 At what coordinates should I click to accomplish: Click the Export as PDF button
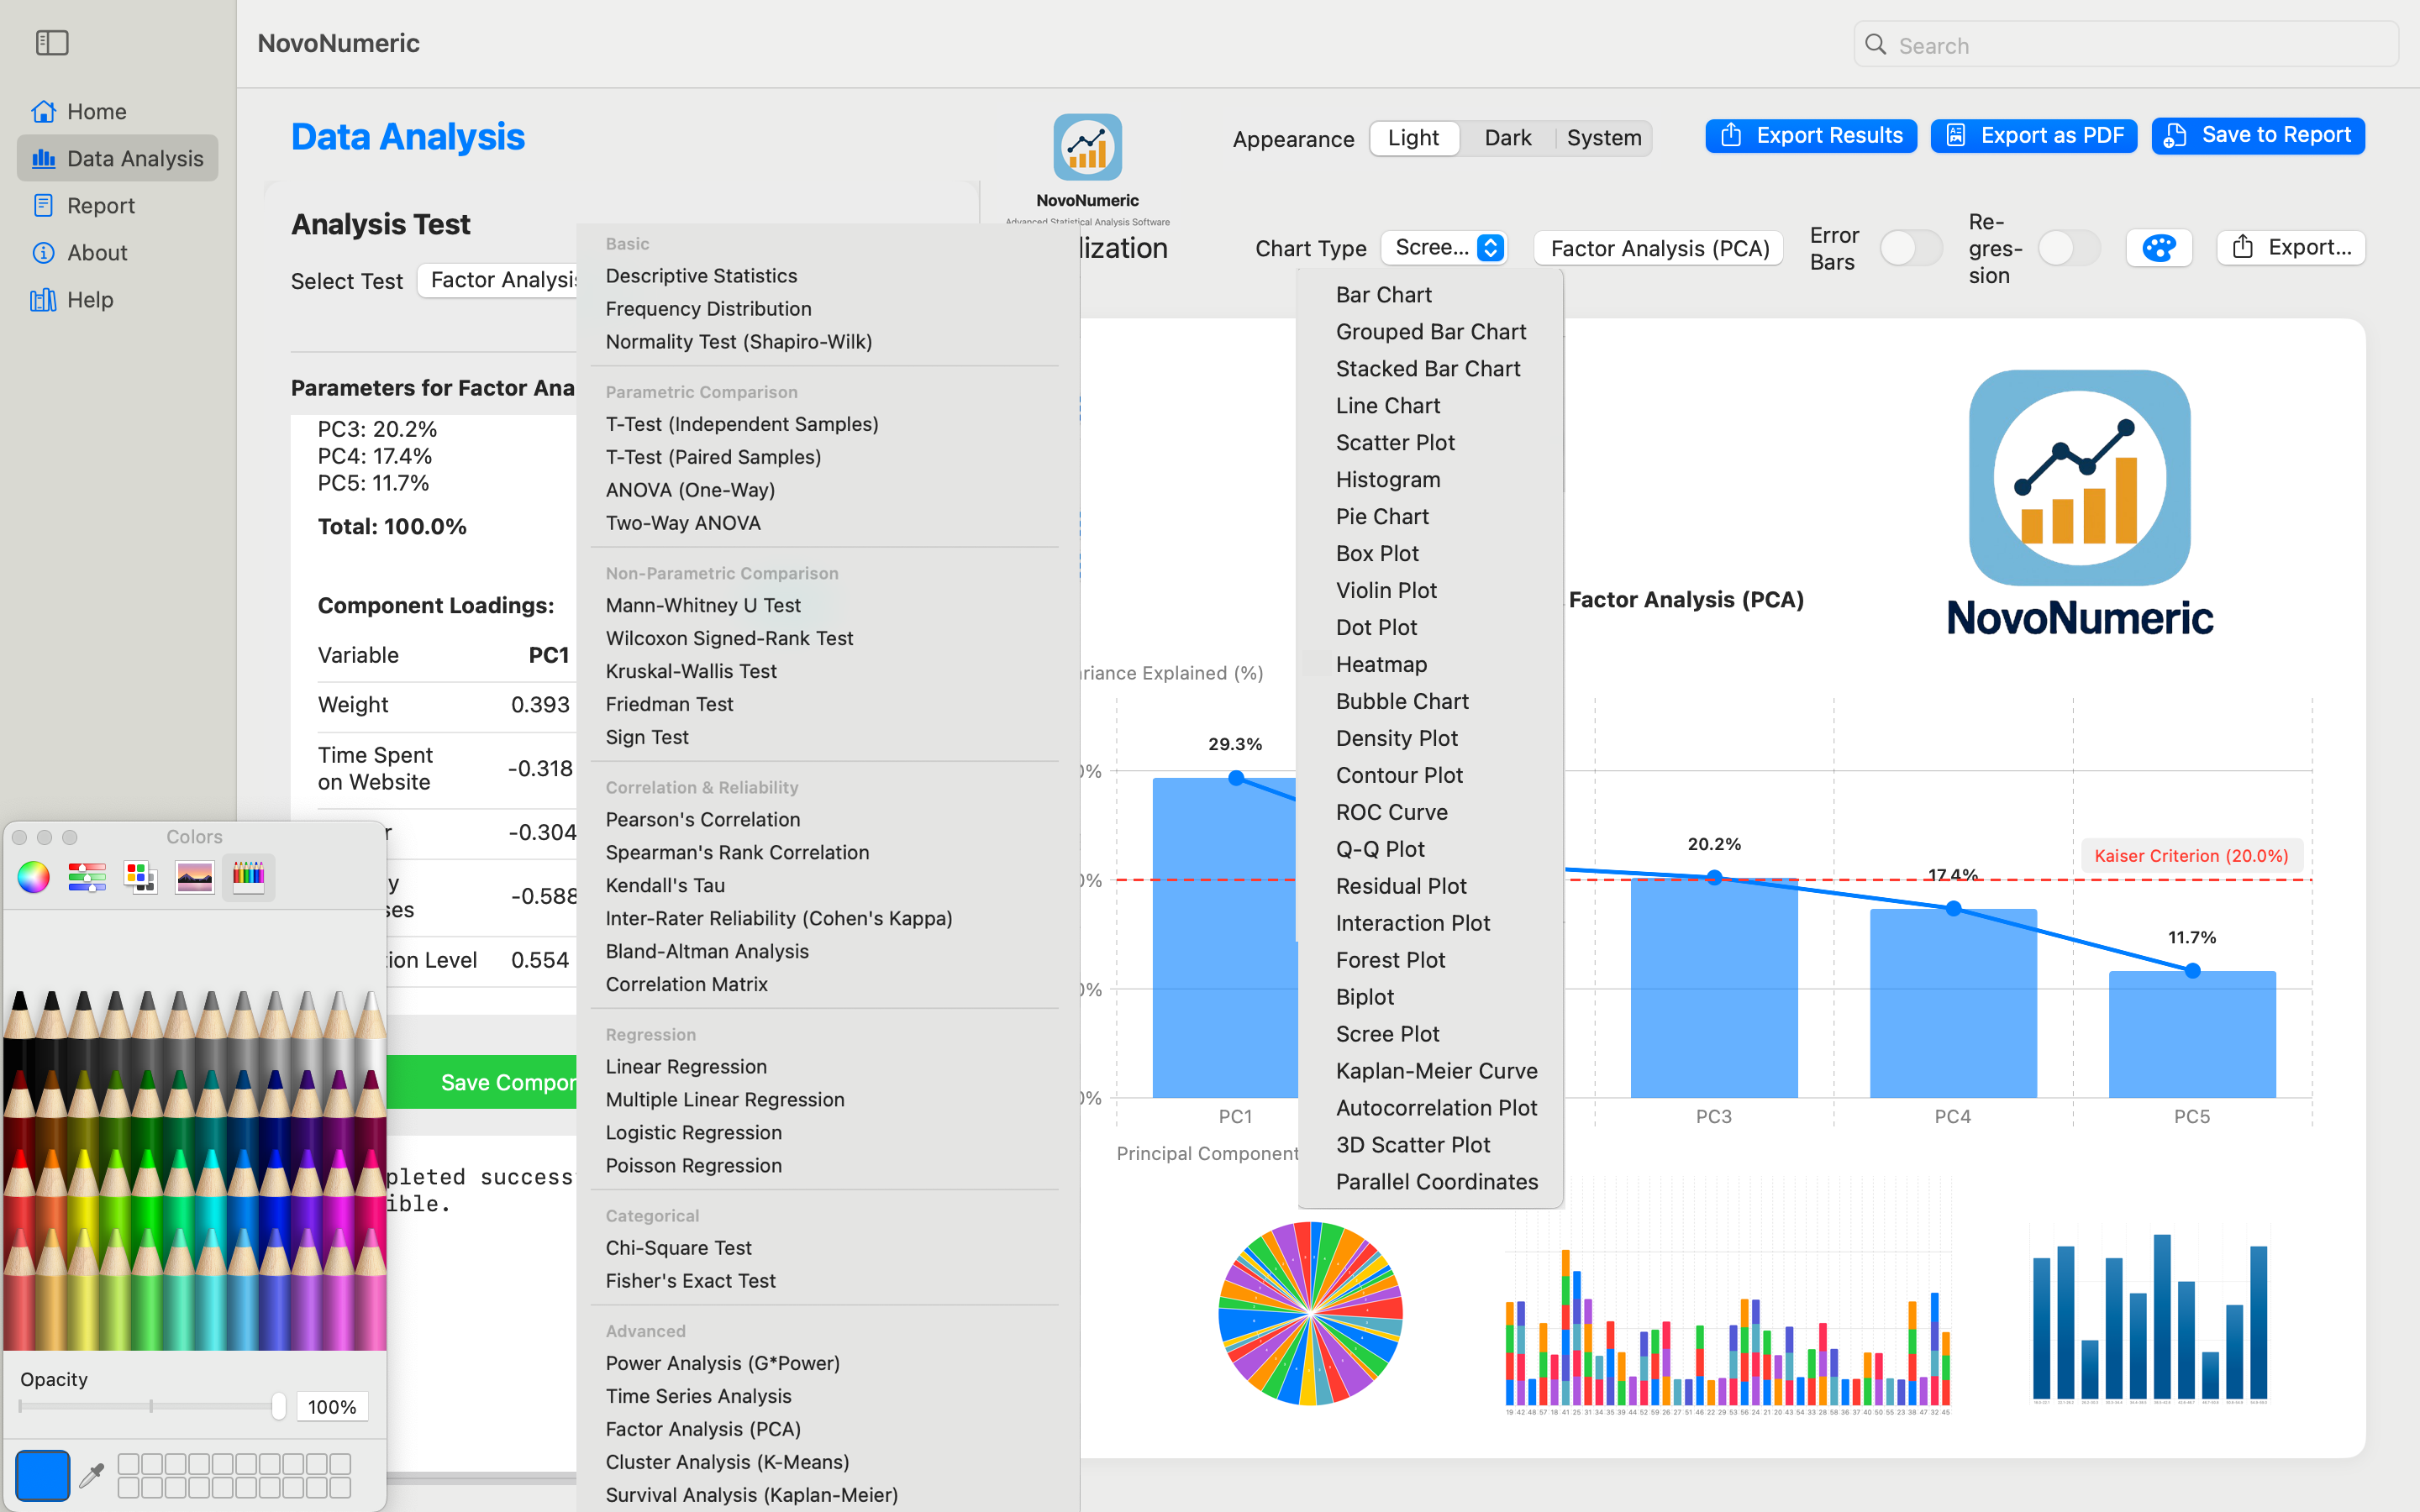click(2034, 136)
